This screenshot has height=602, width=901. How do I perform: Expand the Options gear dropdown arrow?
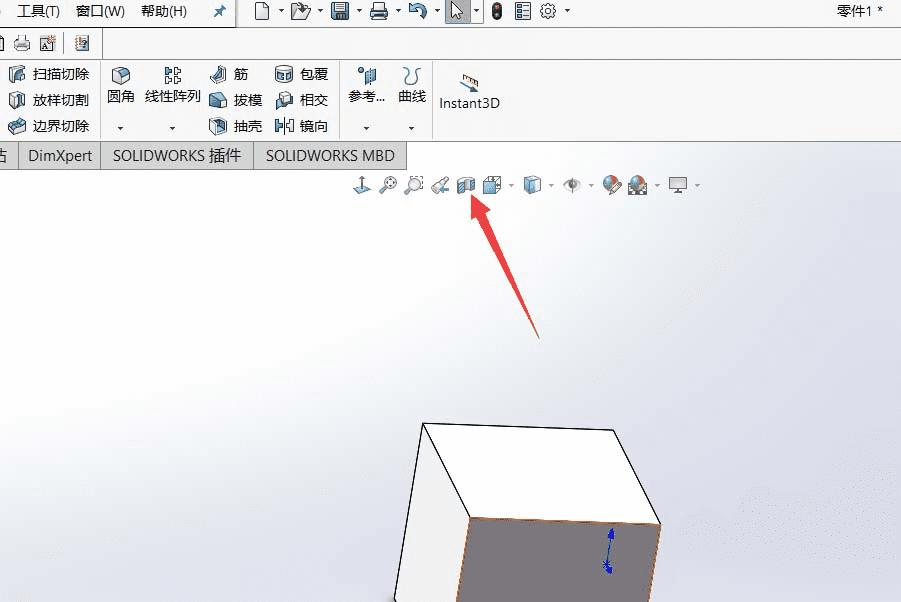[567, 11]
